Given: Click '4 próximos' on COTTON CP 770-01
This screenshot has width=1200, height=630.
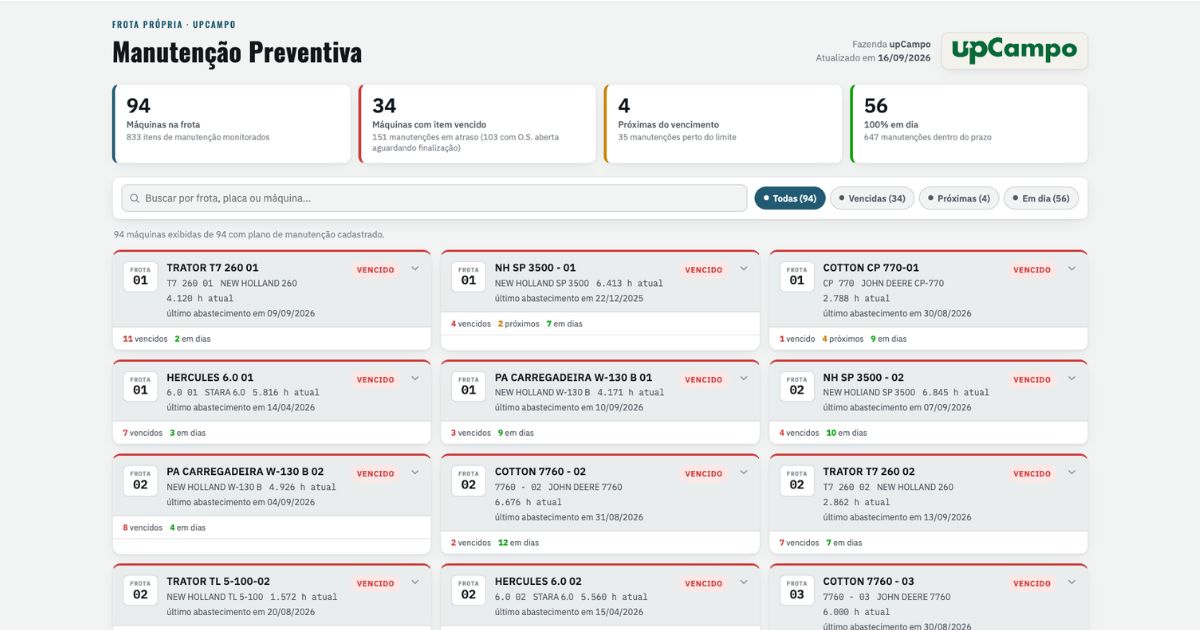Looking at the screenshot, I should click(x=843, y=339).
